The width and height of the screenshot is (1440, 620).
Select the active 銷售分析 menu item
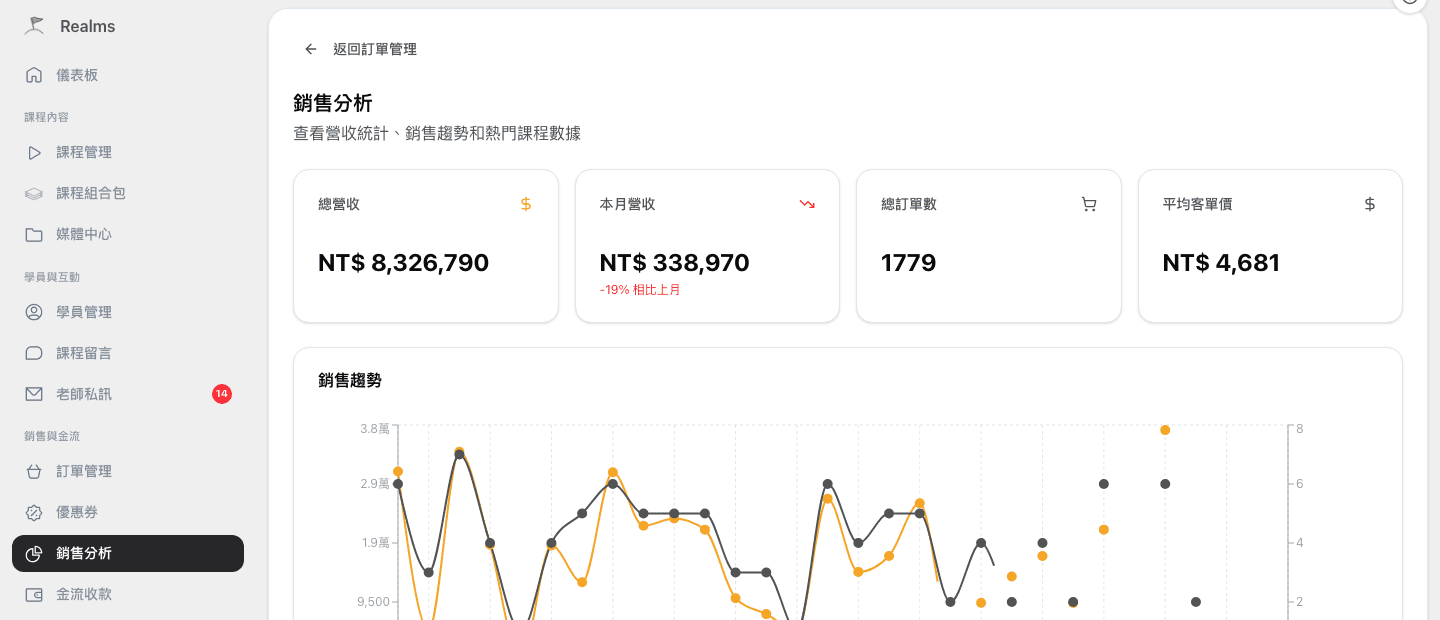coord(128,553)
